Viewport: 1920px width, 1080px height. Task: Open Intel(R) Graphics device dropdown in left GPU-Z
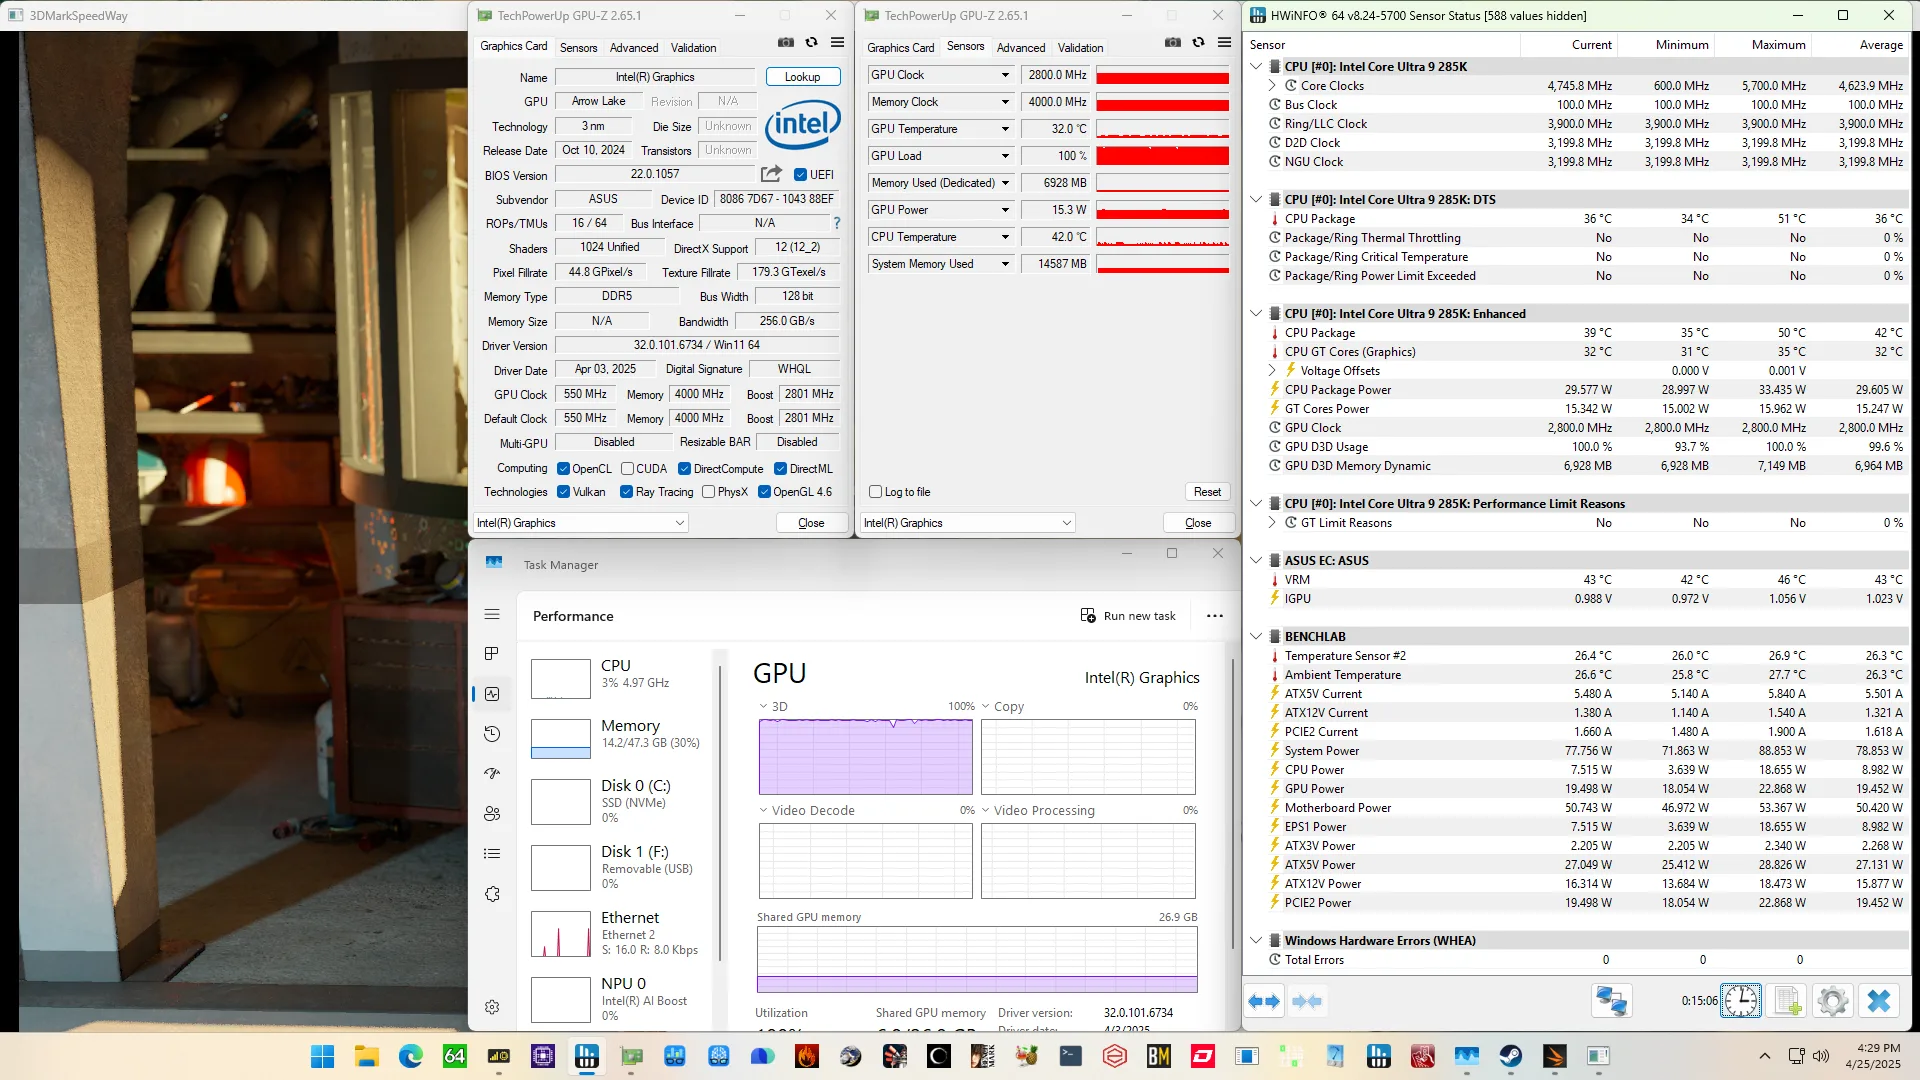[581, 523]
